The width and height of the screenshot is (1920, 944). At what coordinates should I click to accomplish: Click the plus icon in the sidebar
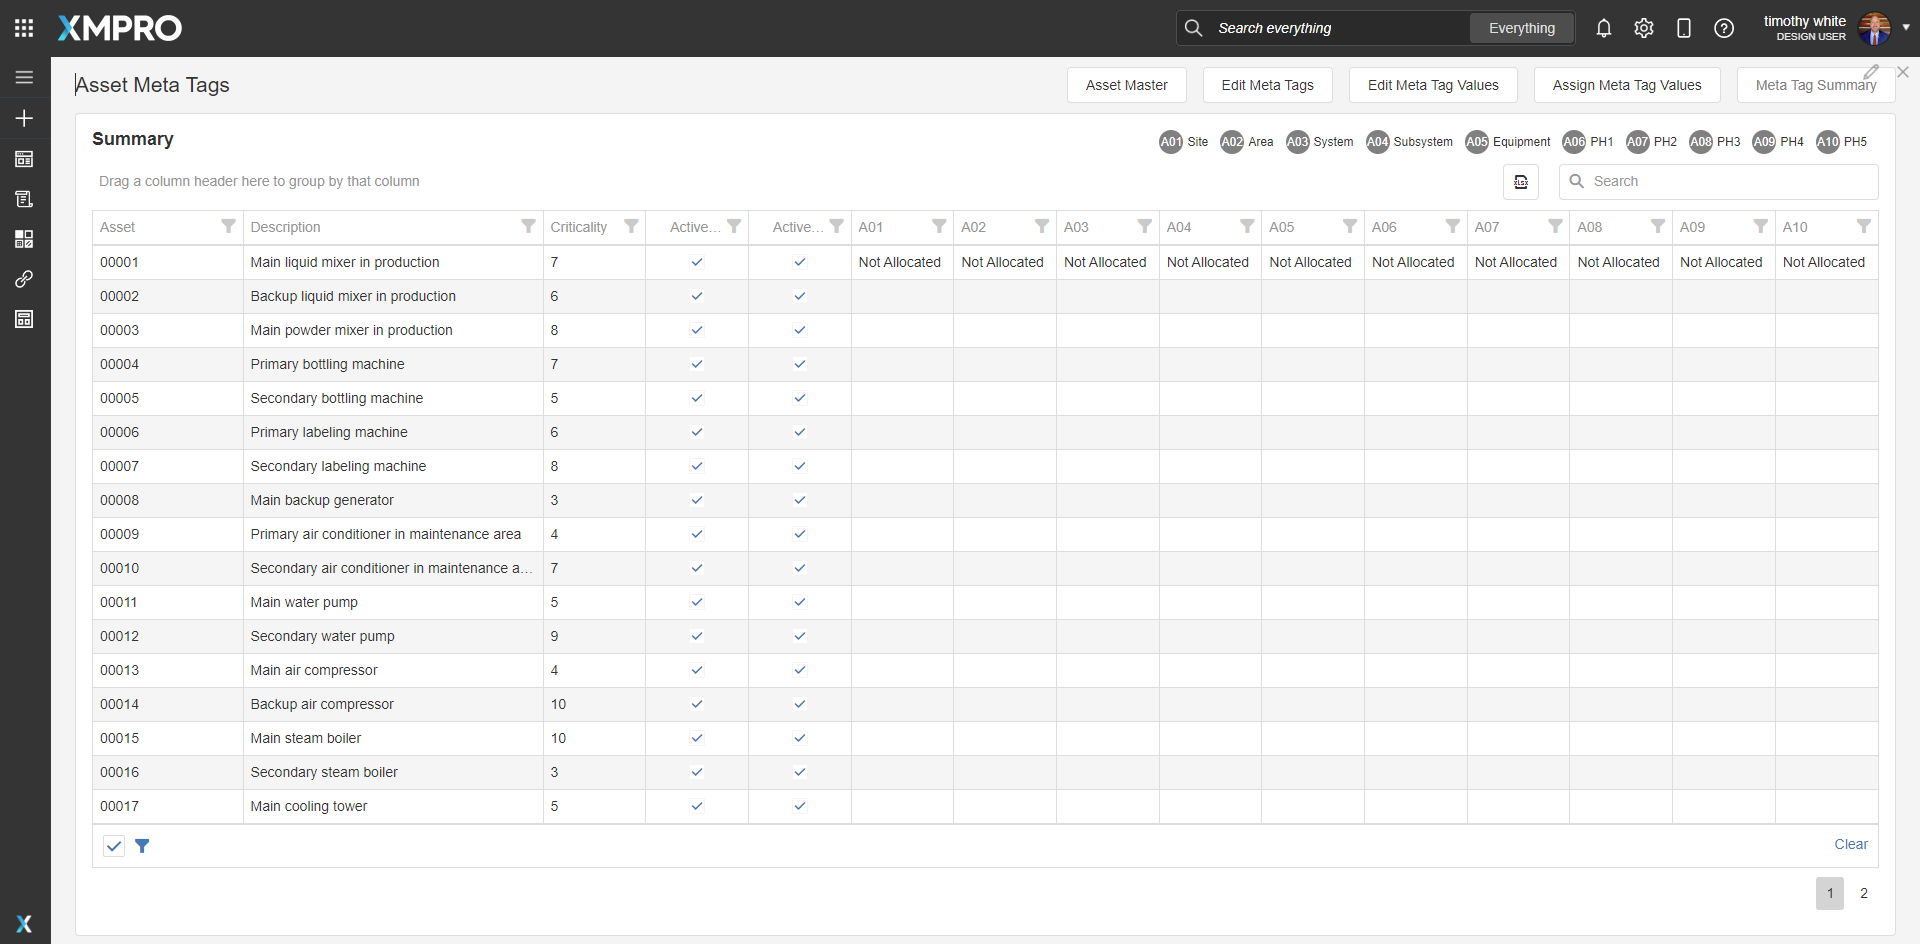(x=24, y=118)
